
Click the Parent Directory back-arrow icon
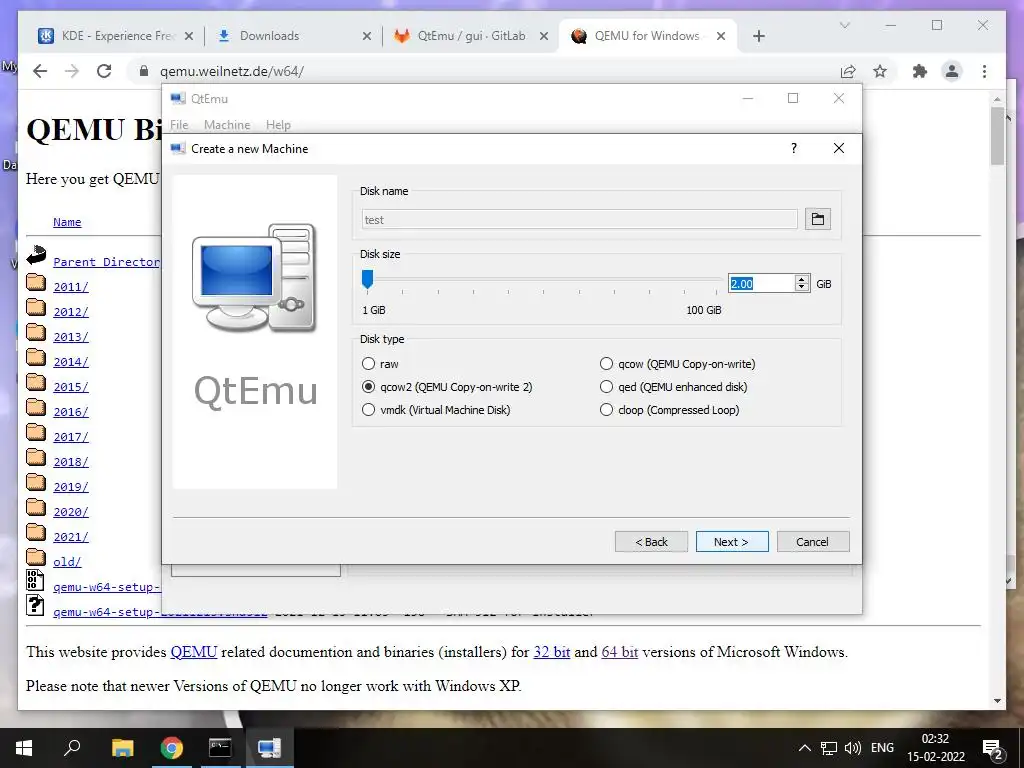(x=37, y=255)
